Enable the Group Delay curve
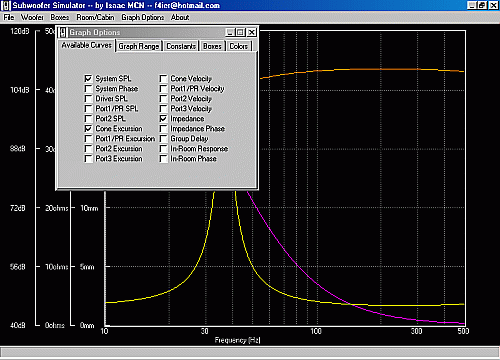 [x=163, y=139]
